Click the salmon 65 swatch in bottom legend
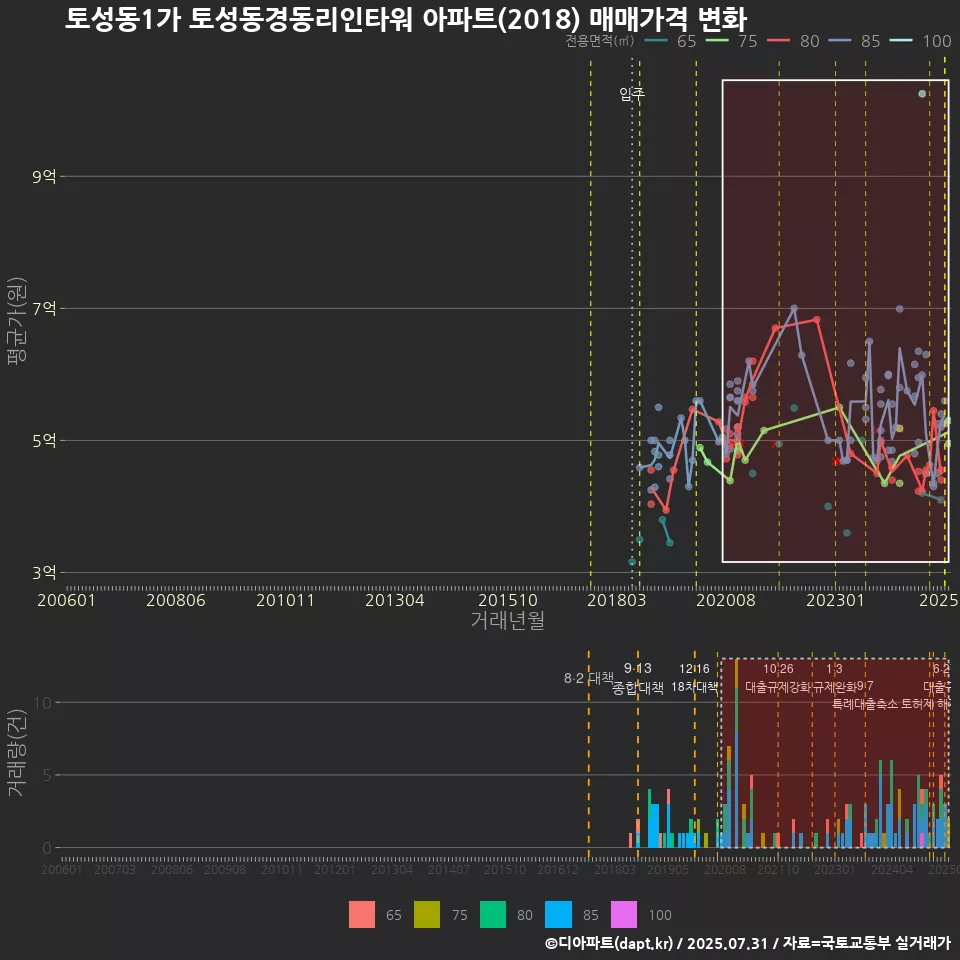This screenshot has width=960, height=960. click(x=362, y=915)
